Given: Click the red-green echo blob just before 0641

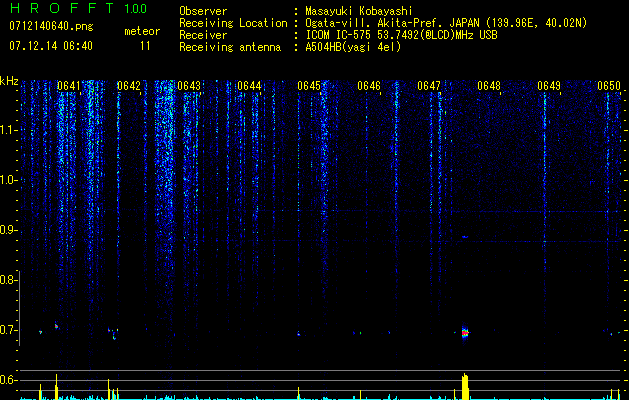Looking at the screenshot, I should (x=56, y=326).
